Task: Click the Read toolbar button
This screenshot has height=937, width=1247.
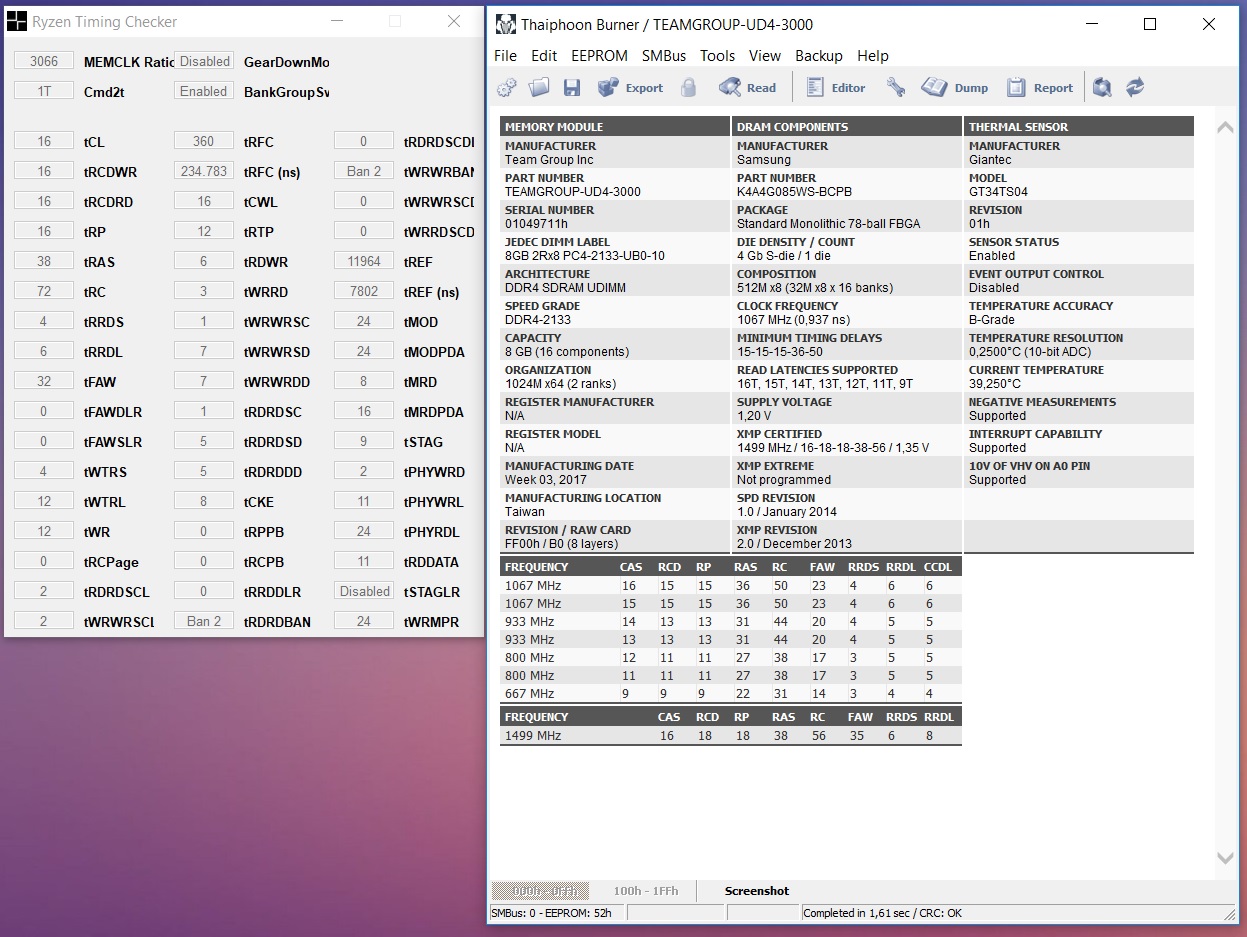Action: coord(748,88)
